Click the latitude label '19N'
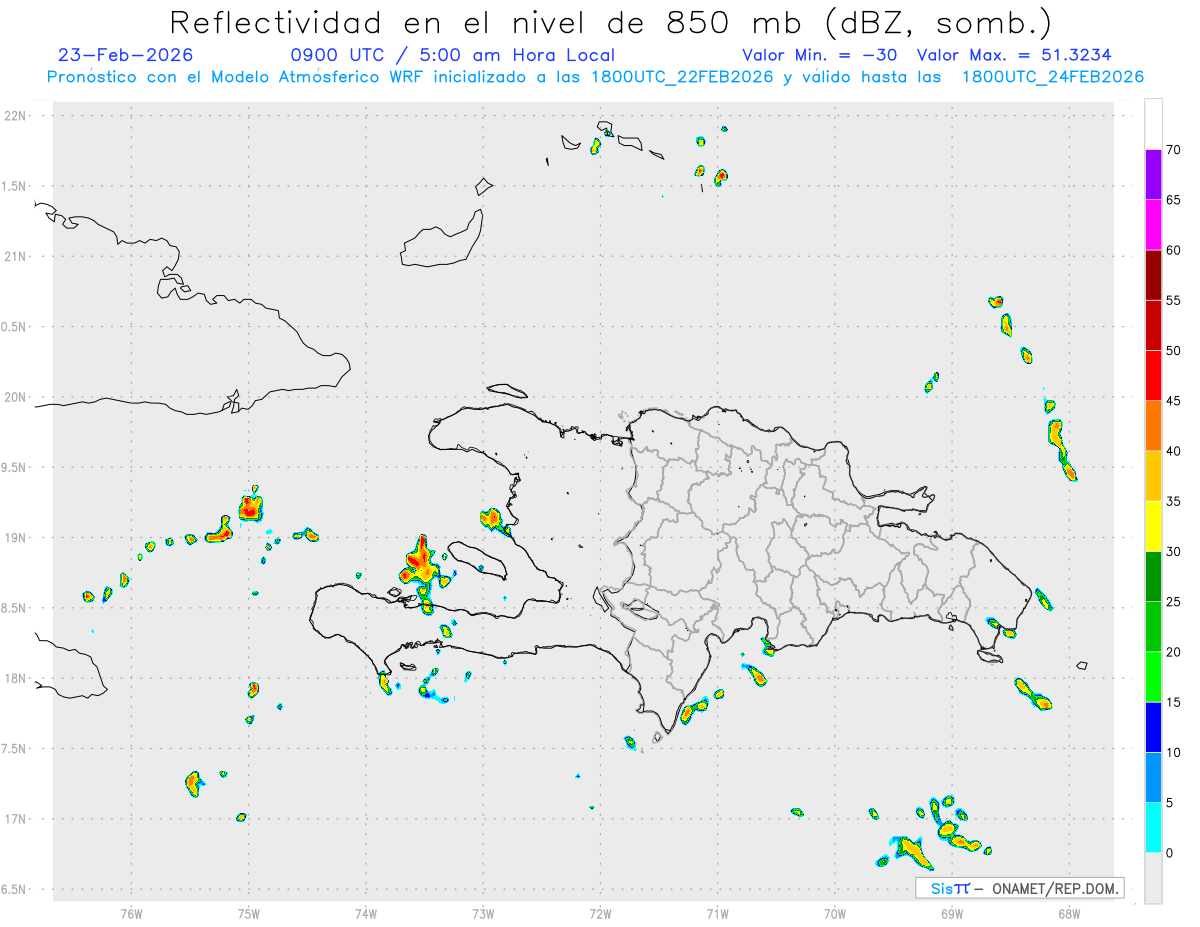This screenshot has height=927, width=1200. click(x=17, y=538)
